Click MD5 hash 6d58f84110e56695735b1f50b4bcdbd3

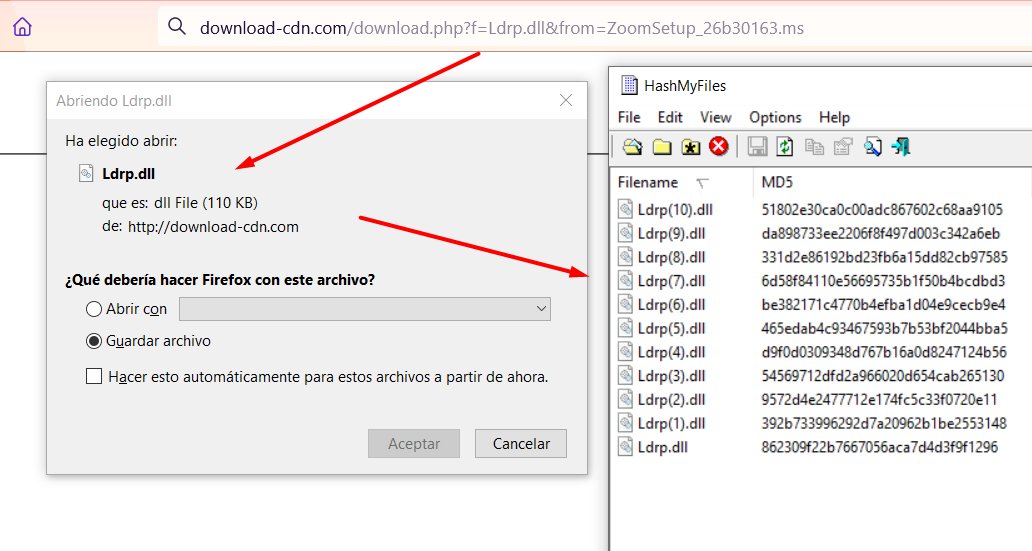[883, 280]
